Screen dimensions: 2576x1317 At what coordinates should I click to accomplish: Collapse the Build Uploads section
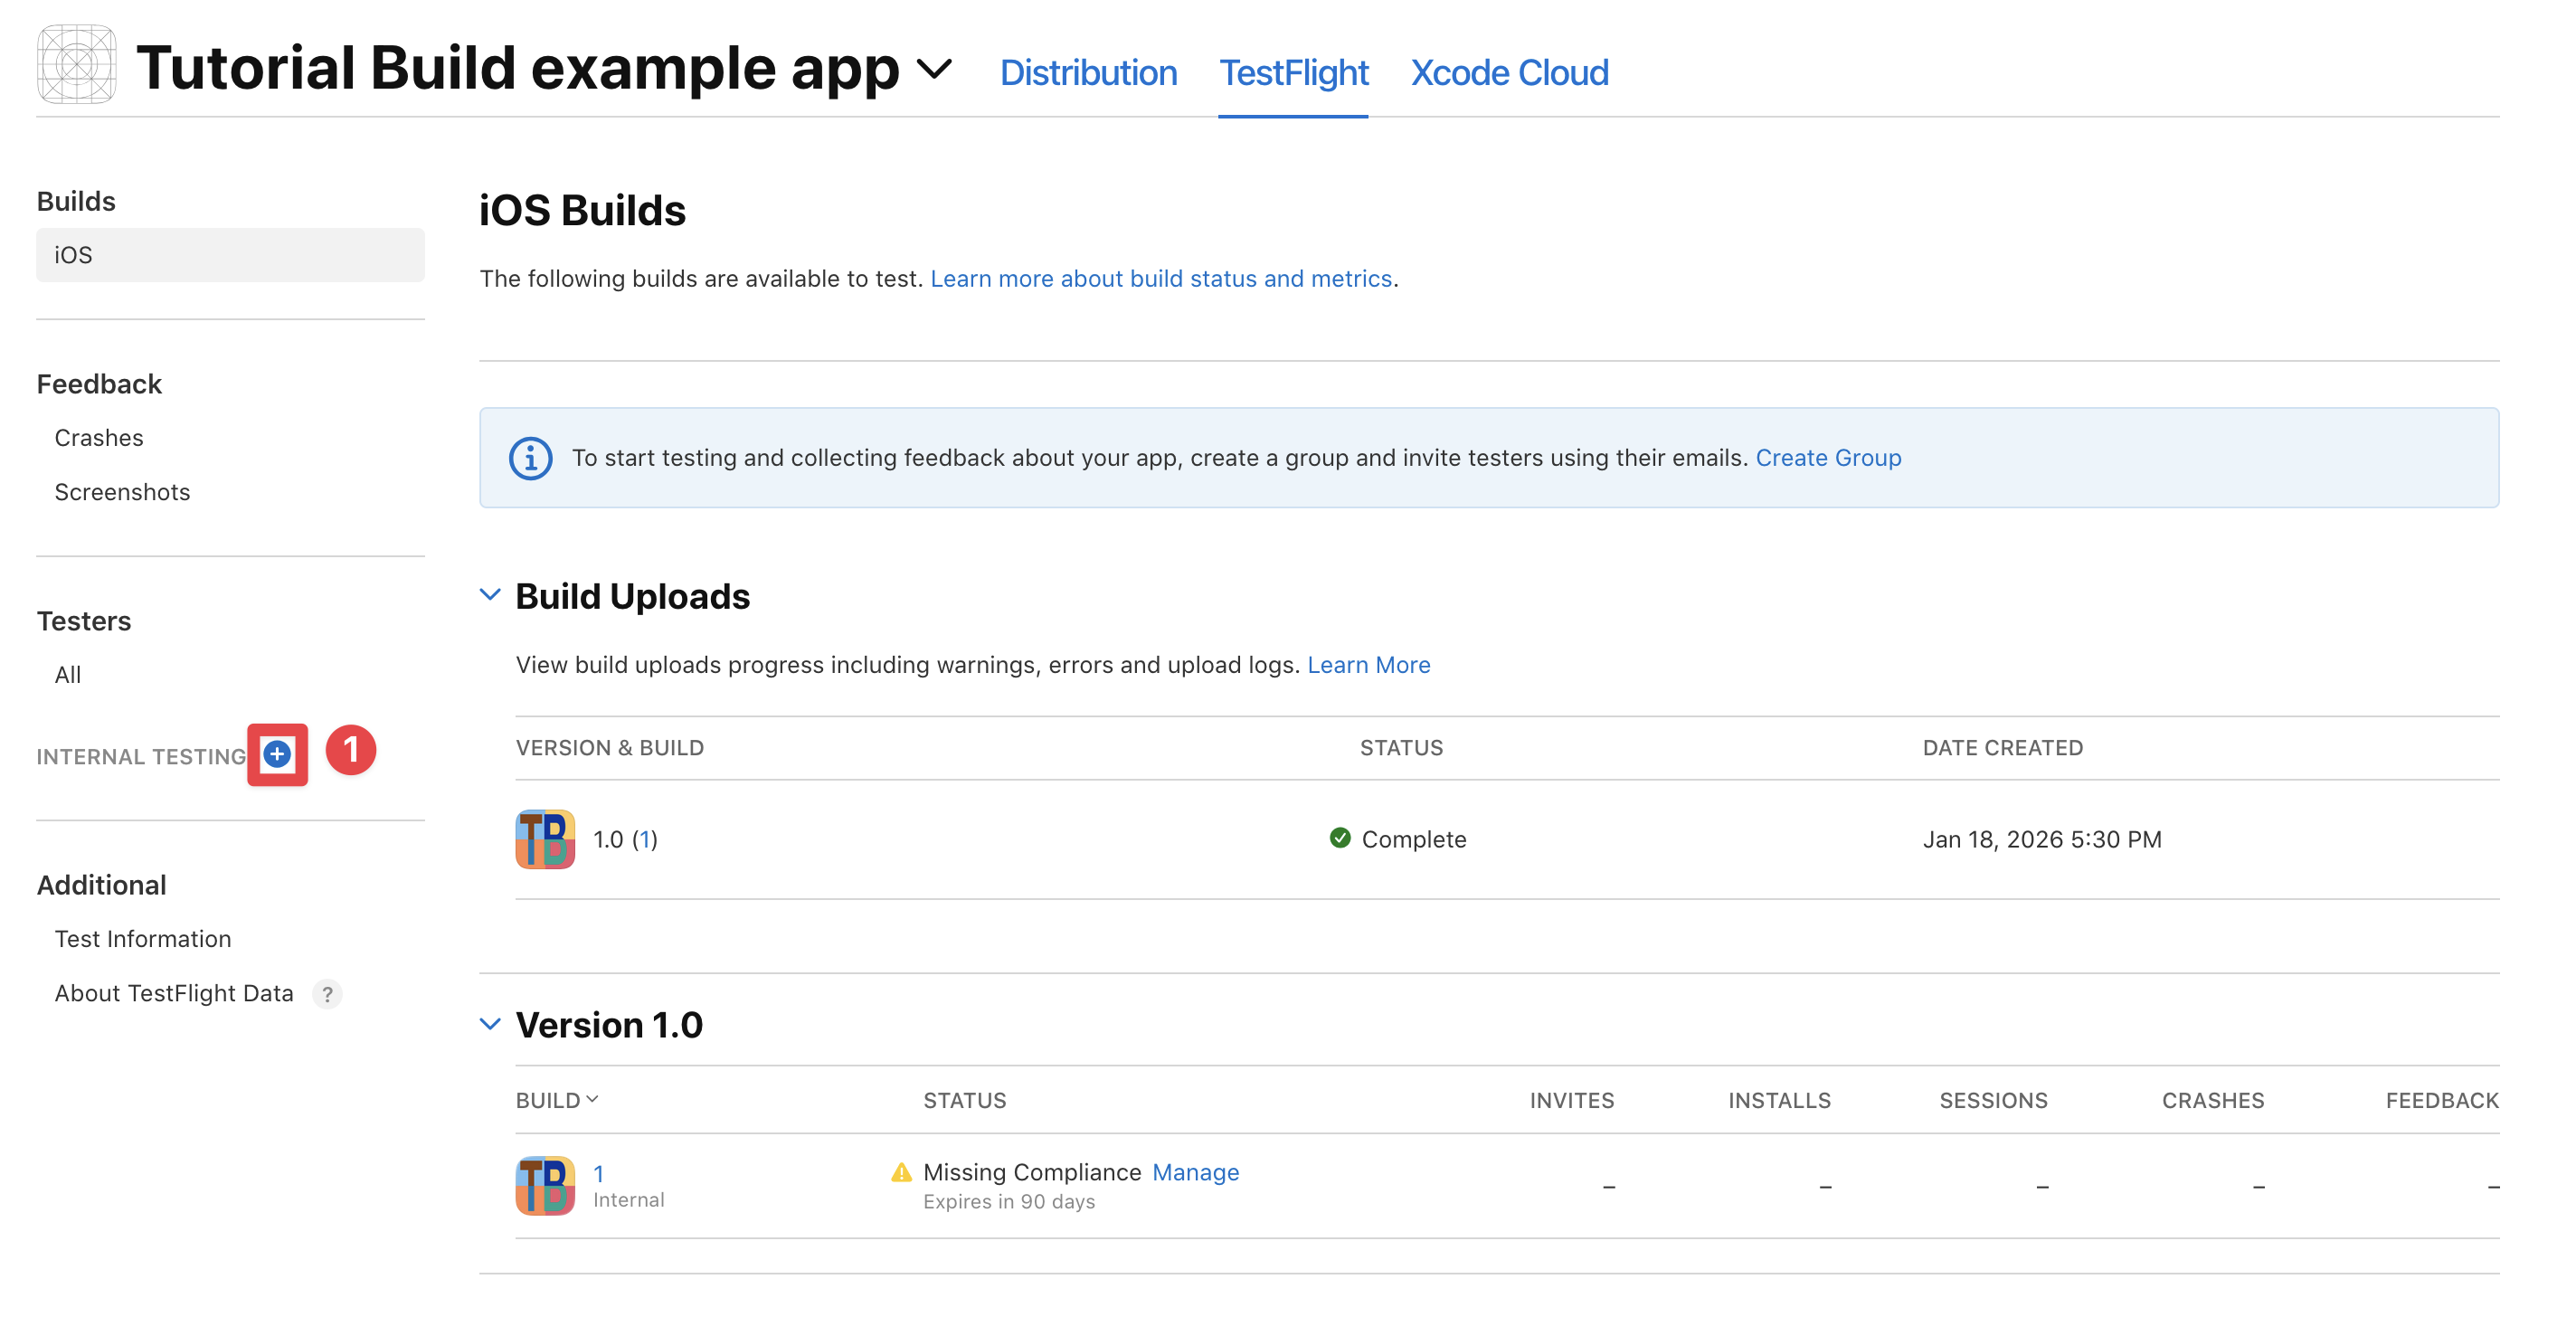[490, 594]
